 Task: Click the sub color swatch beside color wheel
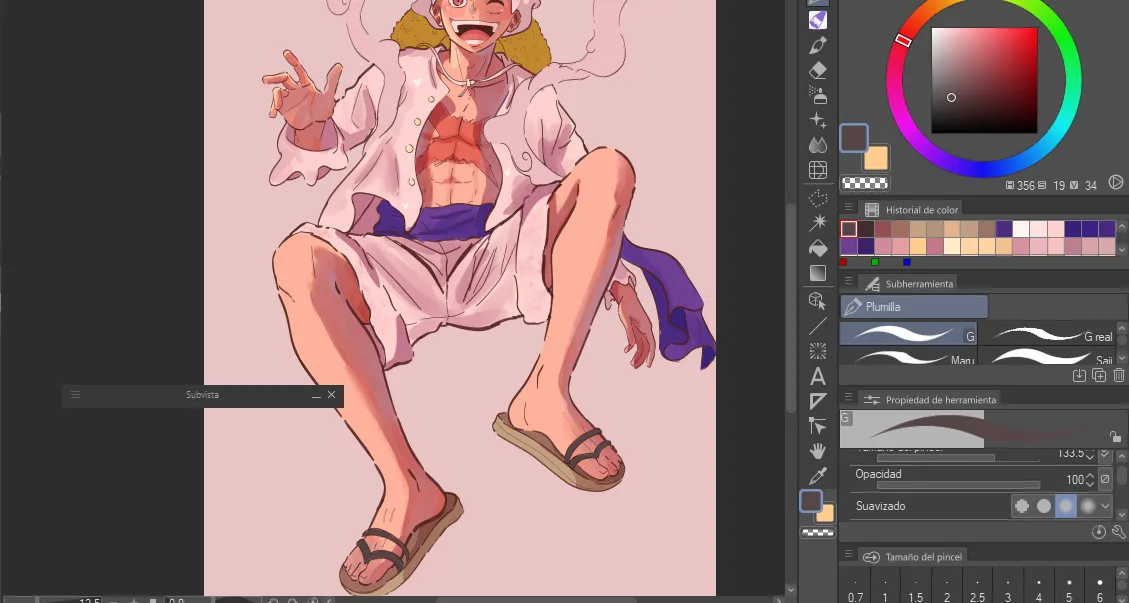tap(877, 159)
